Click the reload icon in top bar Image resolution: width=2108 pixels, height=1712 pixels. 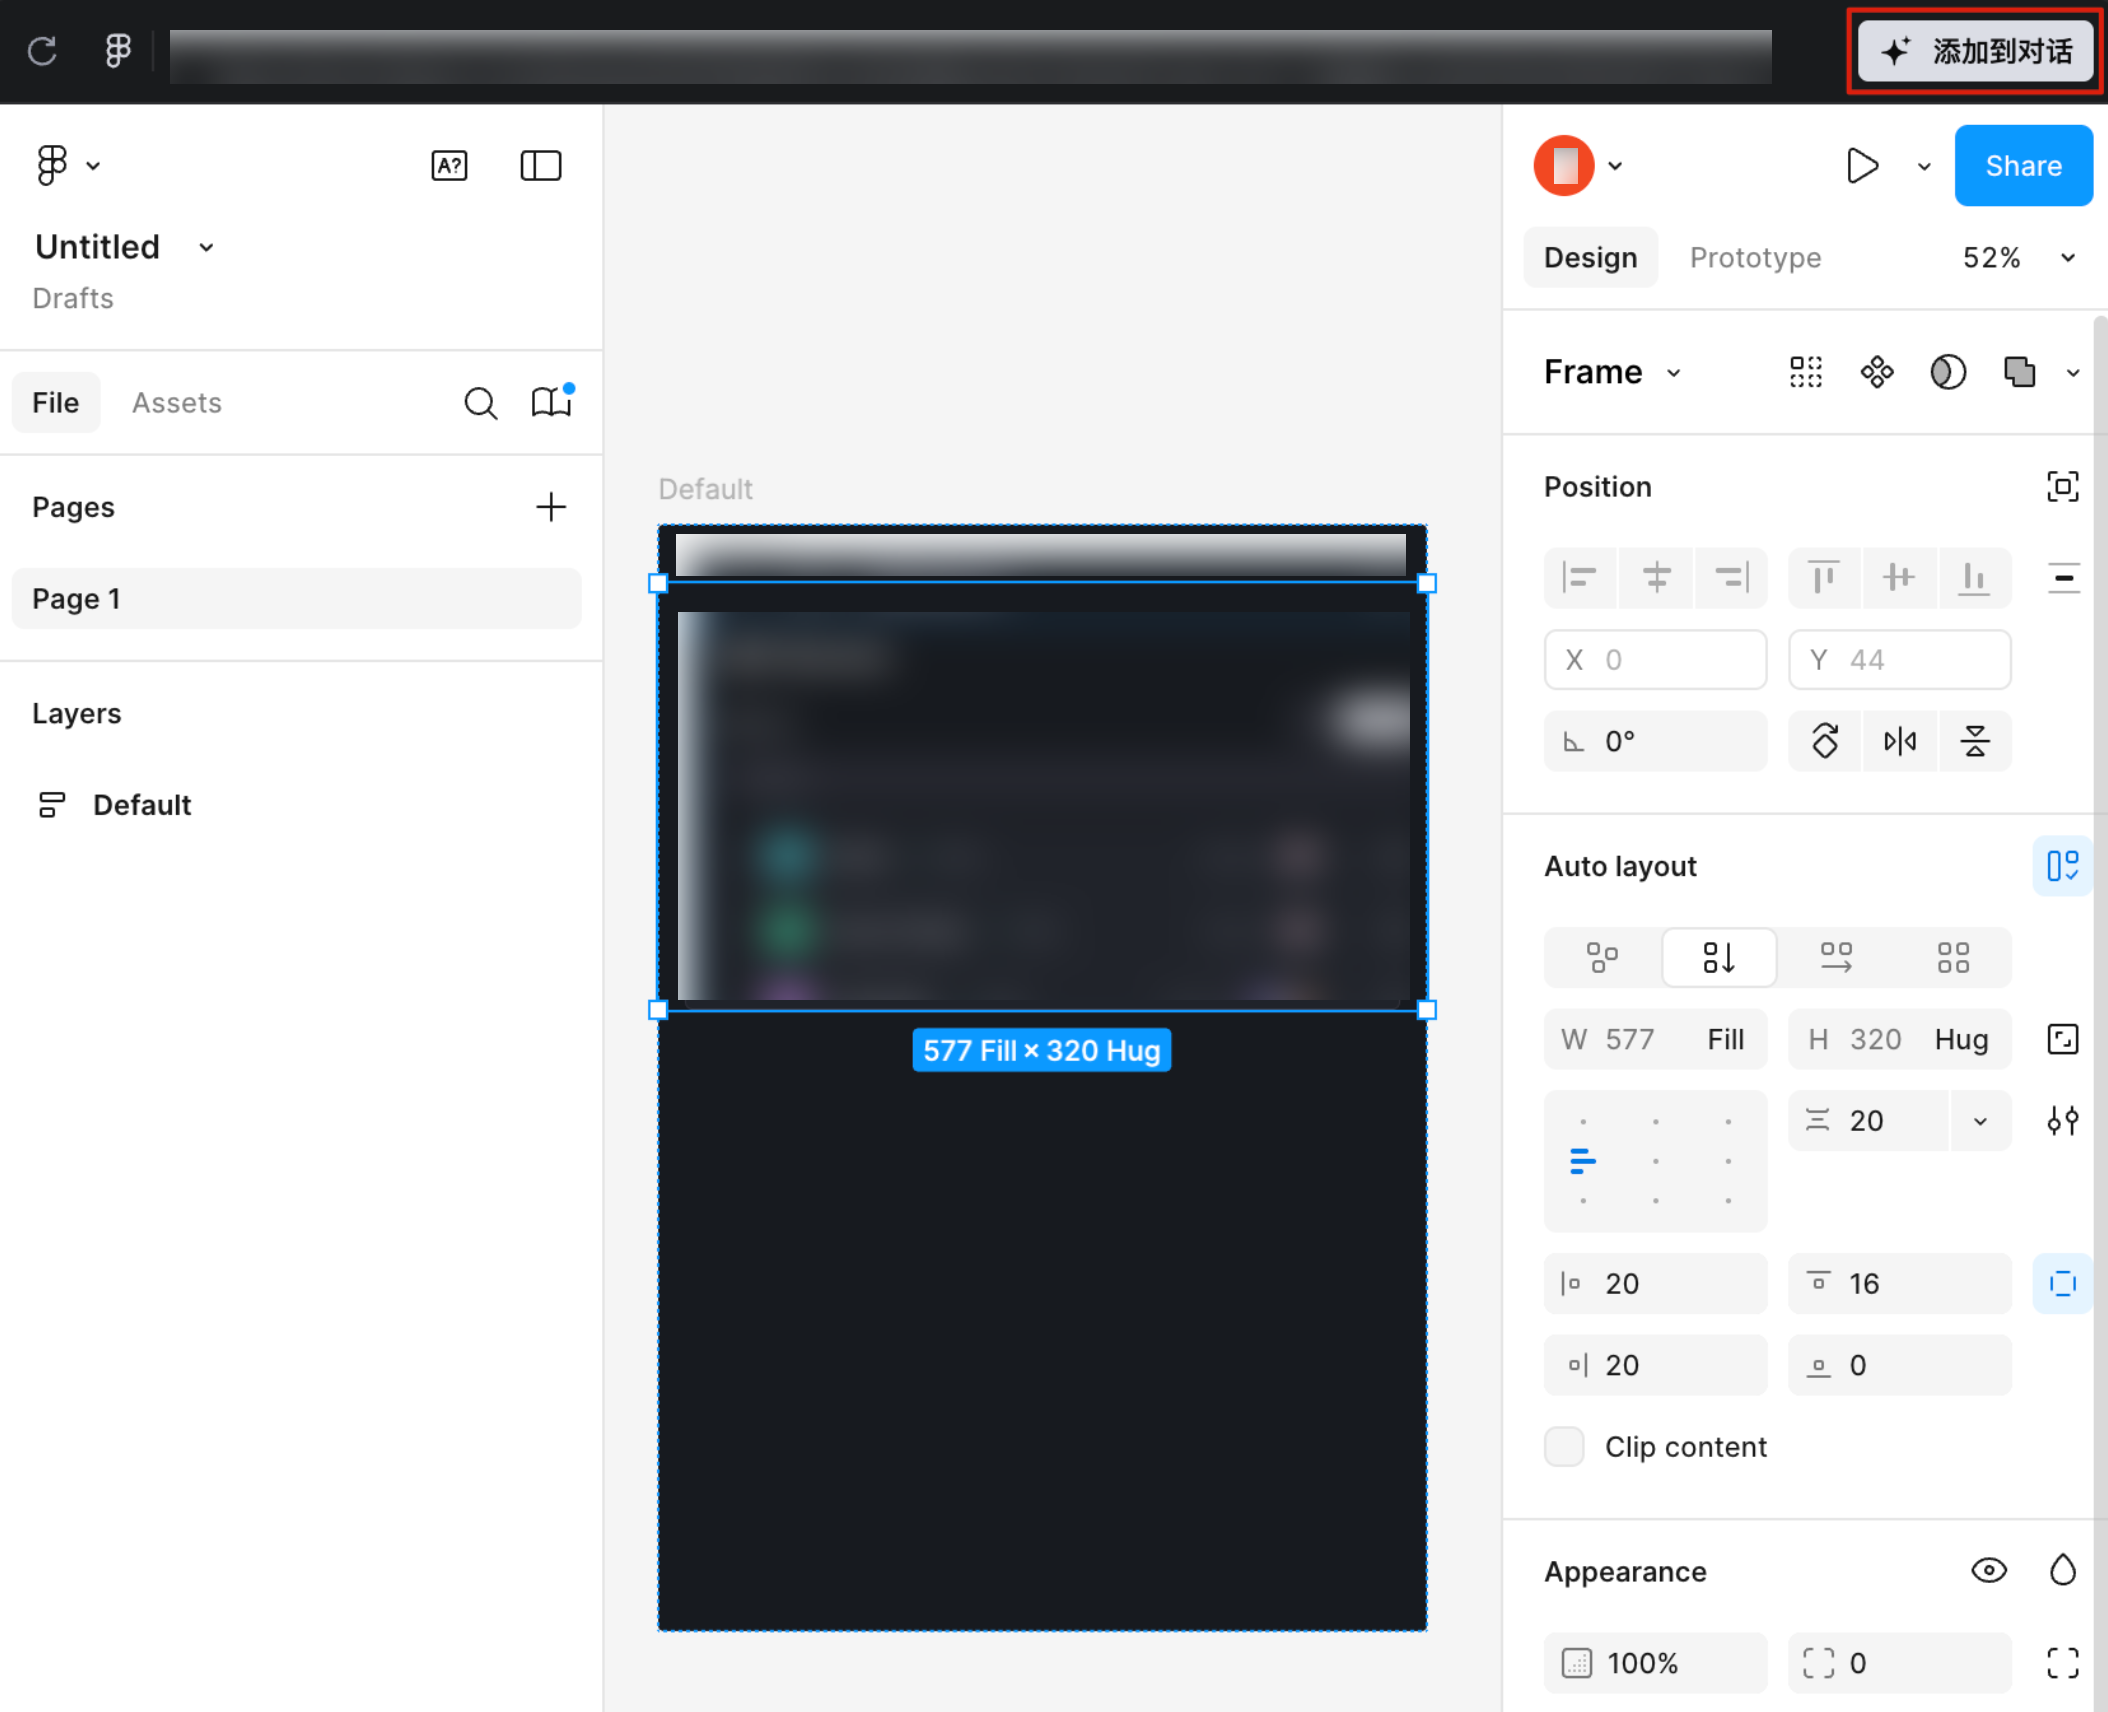[x=42, y=51]
